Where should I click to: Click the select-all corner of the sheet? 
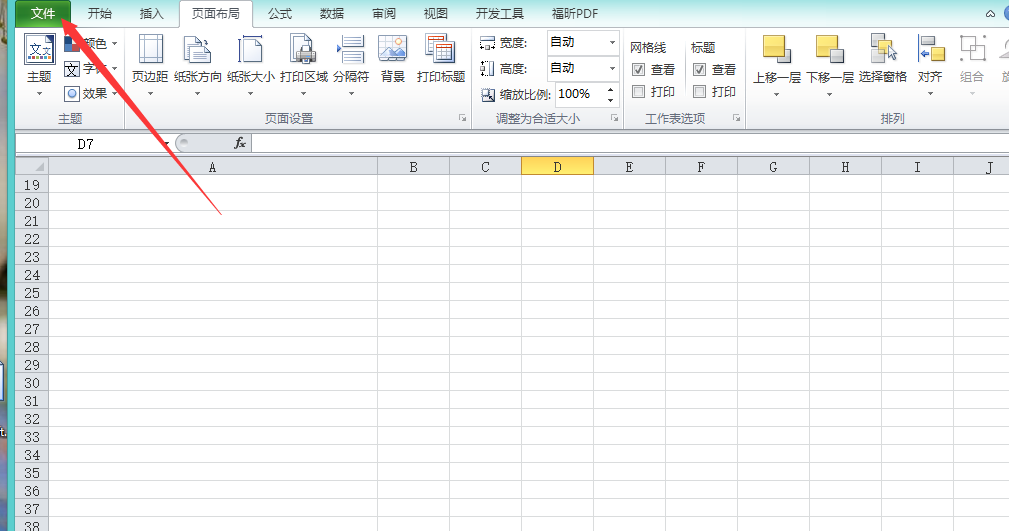pyautogui.click(x=32, y=166)
